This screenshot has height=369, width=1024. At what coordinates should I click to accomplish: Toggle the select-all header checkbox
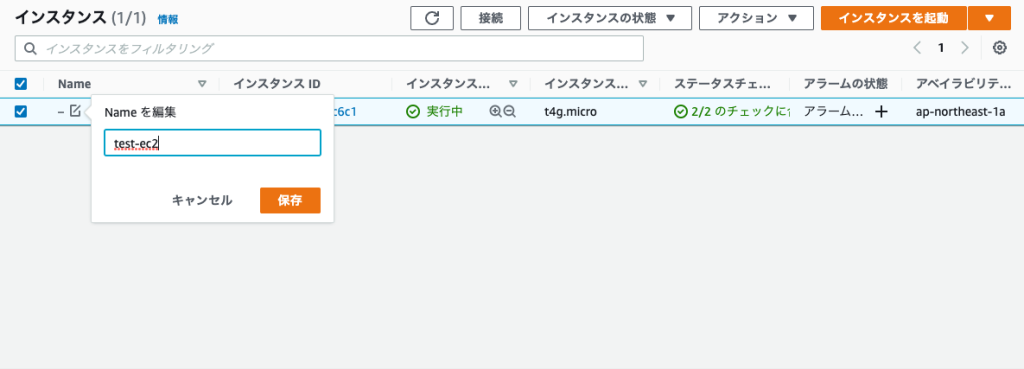click(21, 84)
